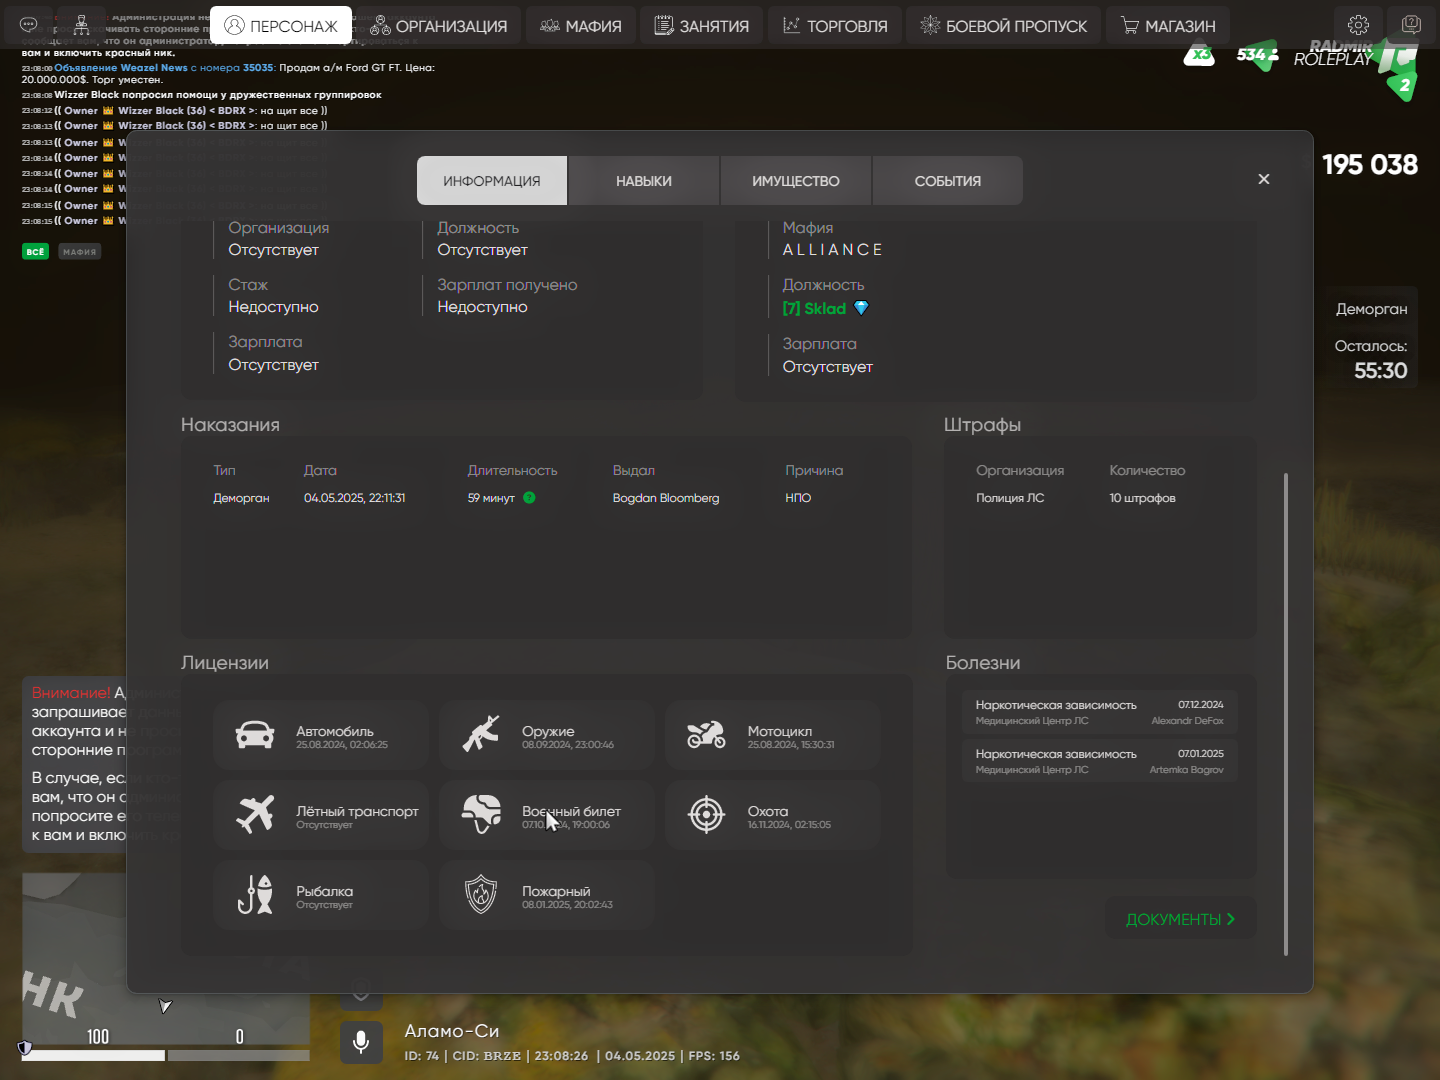
Task: Click the 195 038 money counter
Action: 1370,165
